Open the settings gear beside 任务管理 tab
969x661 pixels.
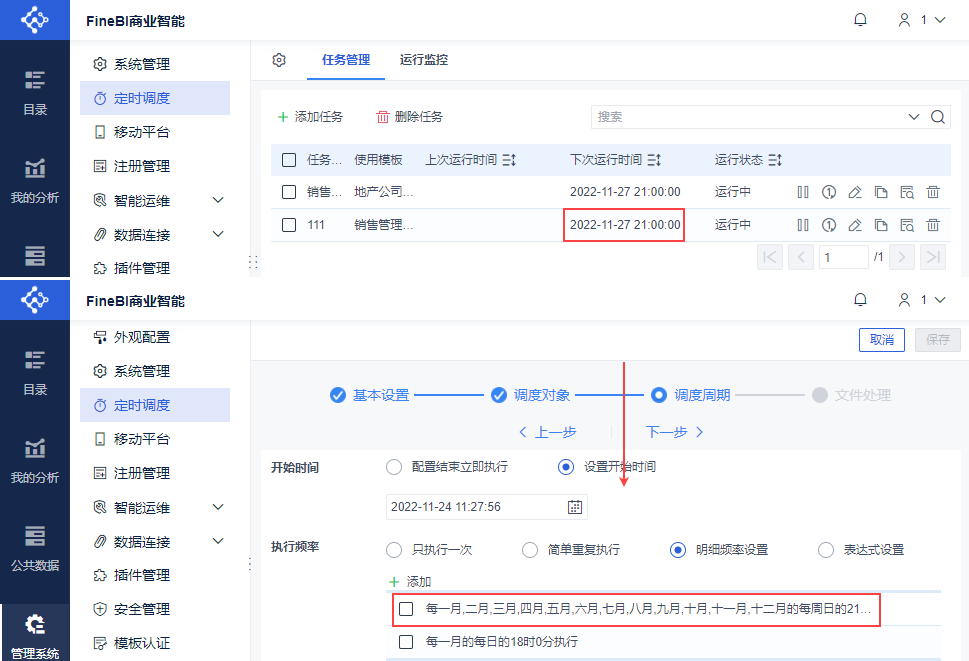point(279,60)
